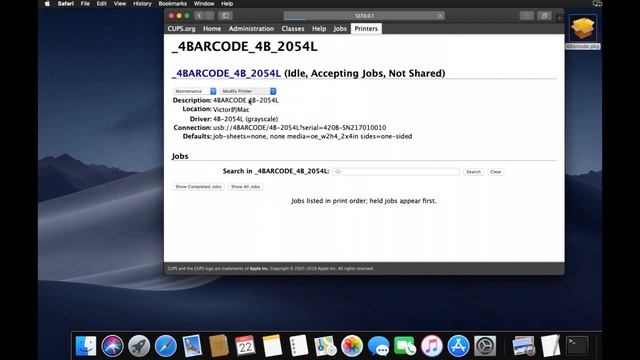The width and height of the screenshot is (640, 360).
Task: Open TextEdit paper icon in dock
Action: [551, 346]
